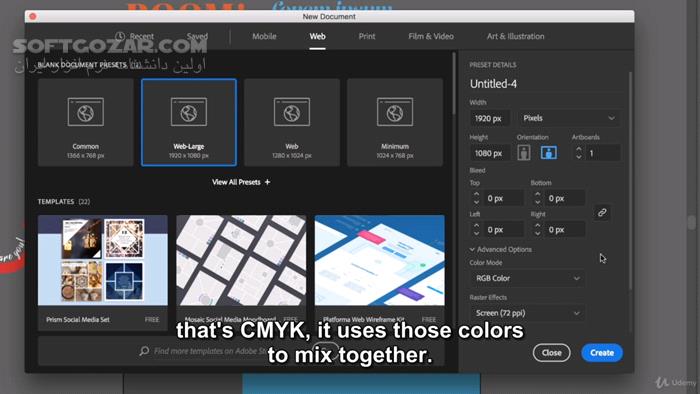Switch to the Web tab
Viewport: 700px width, 394px height.
[317, 36]
